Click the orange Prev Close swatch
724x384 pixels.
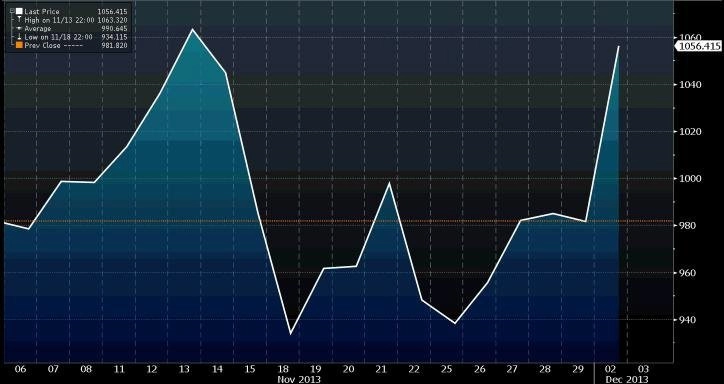tap(19, 45)
